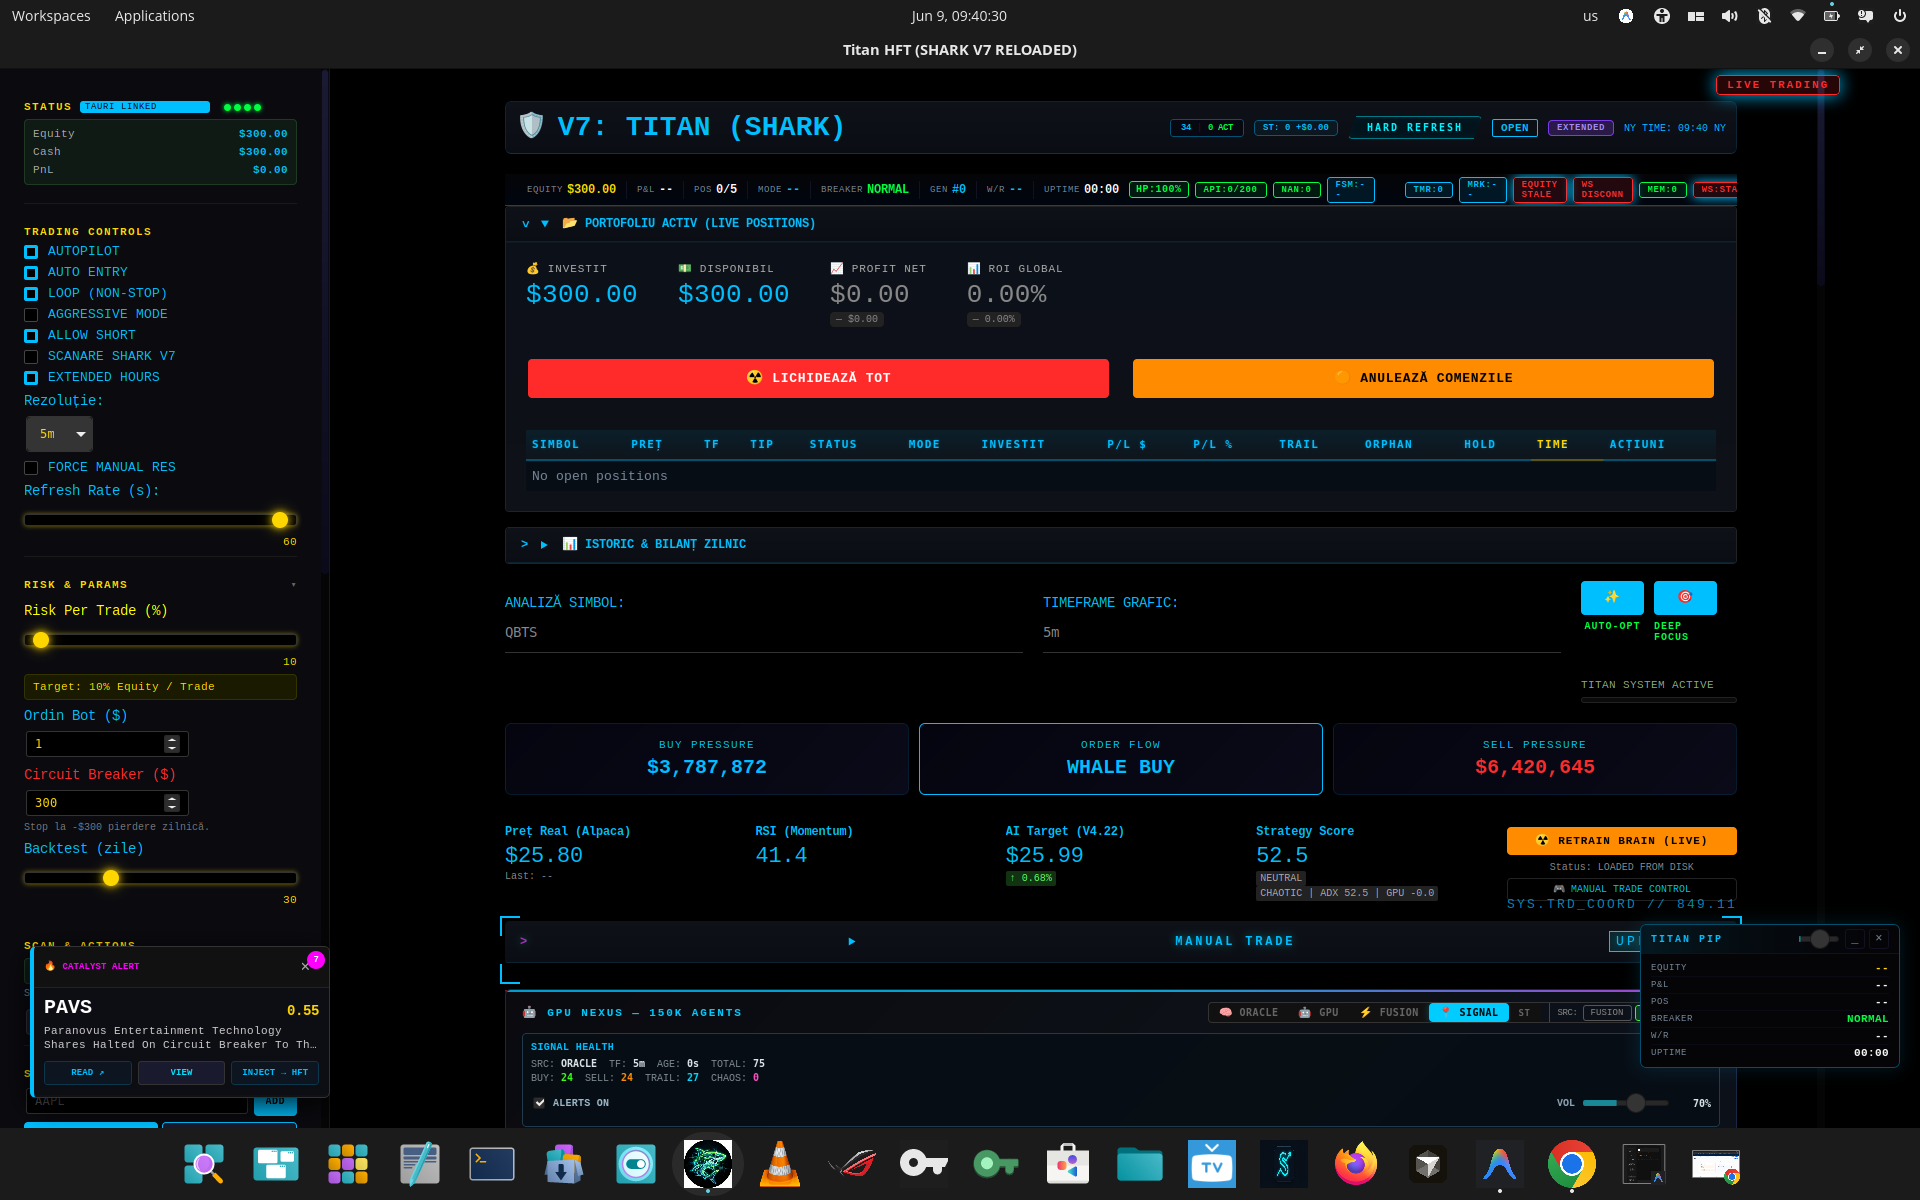
Task: Open the ROG icon app in dock
Action: coord(851,1164)
